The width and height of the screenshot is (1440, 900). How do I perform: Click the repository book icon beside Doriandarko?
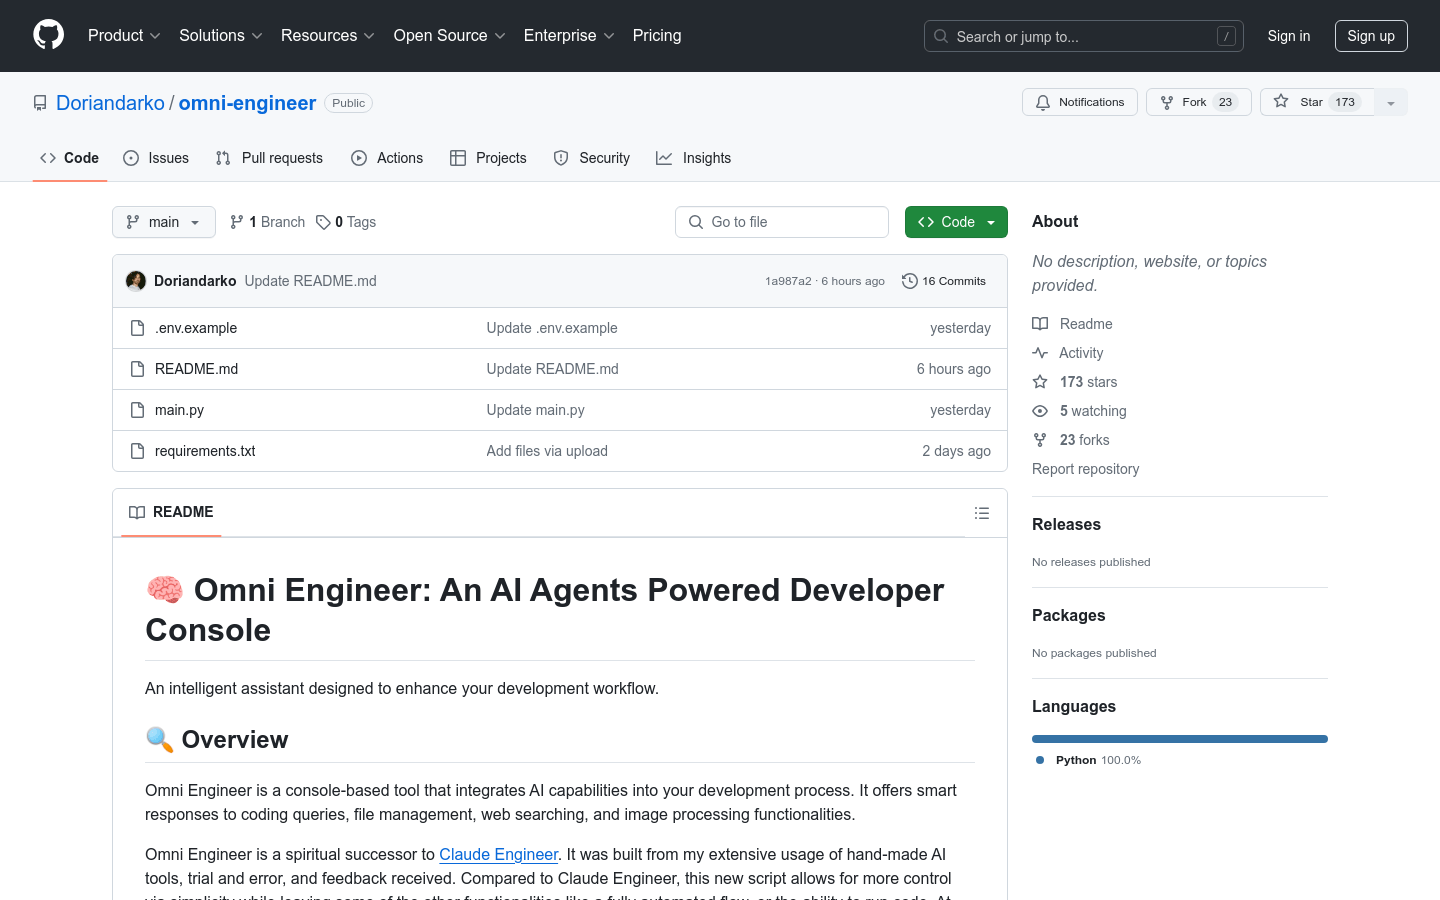(x=40, y=103)
